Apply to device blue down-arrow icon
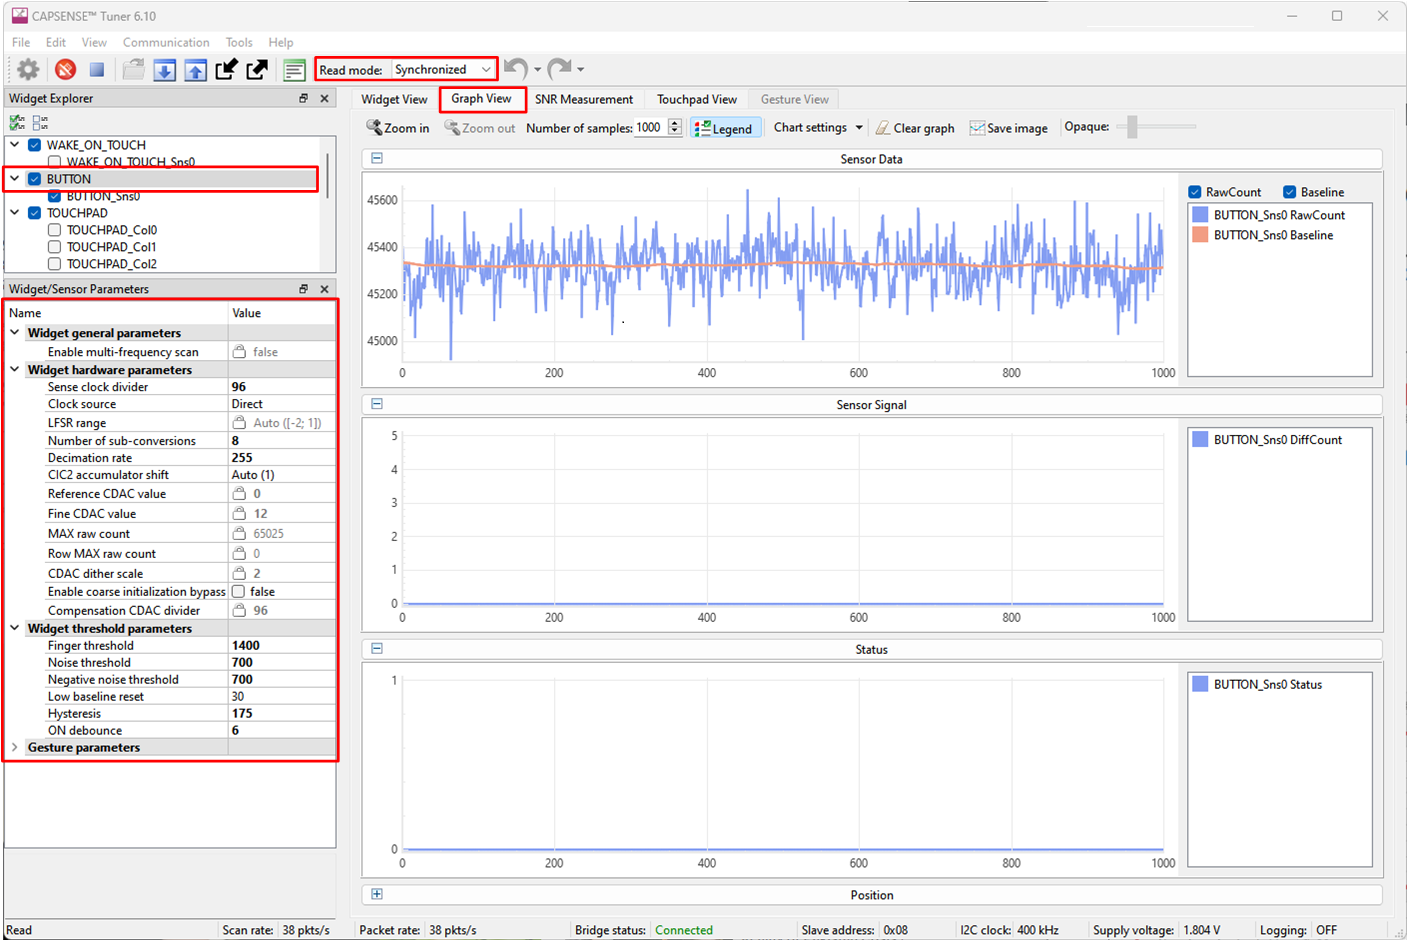 [165, 69]
